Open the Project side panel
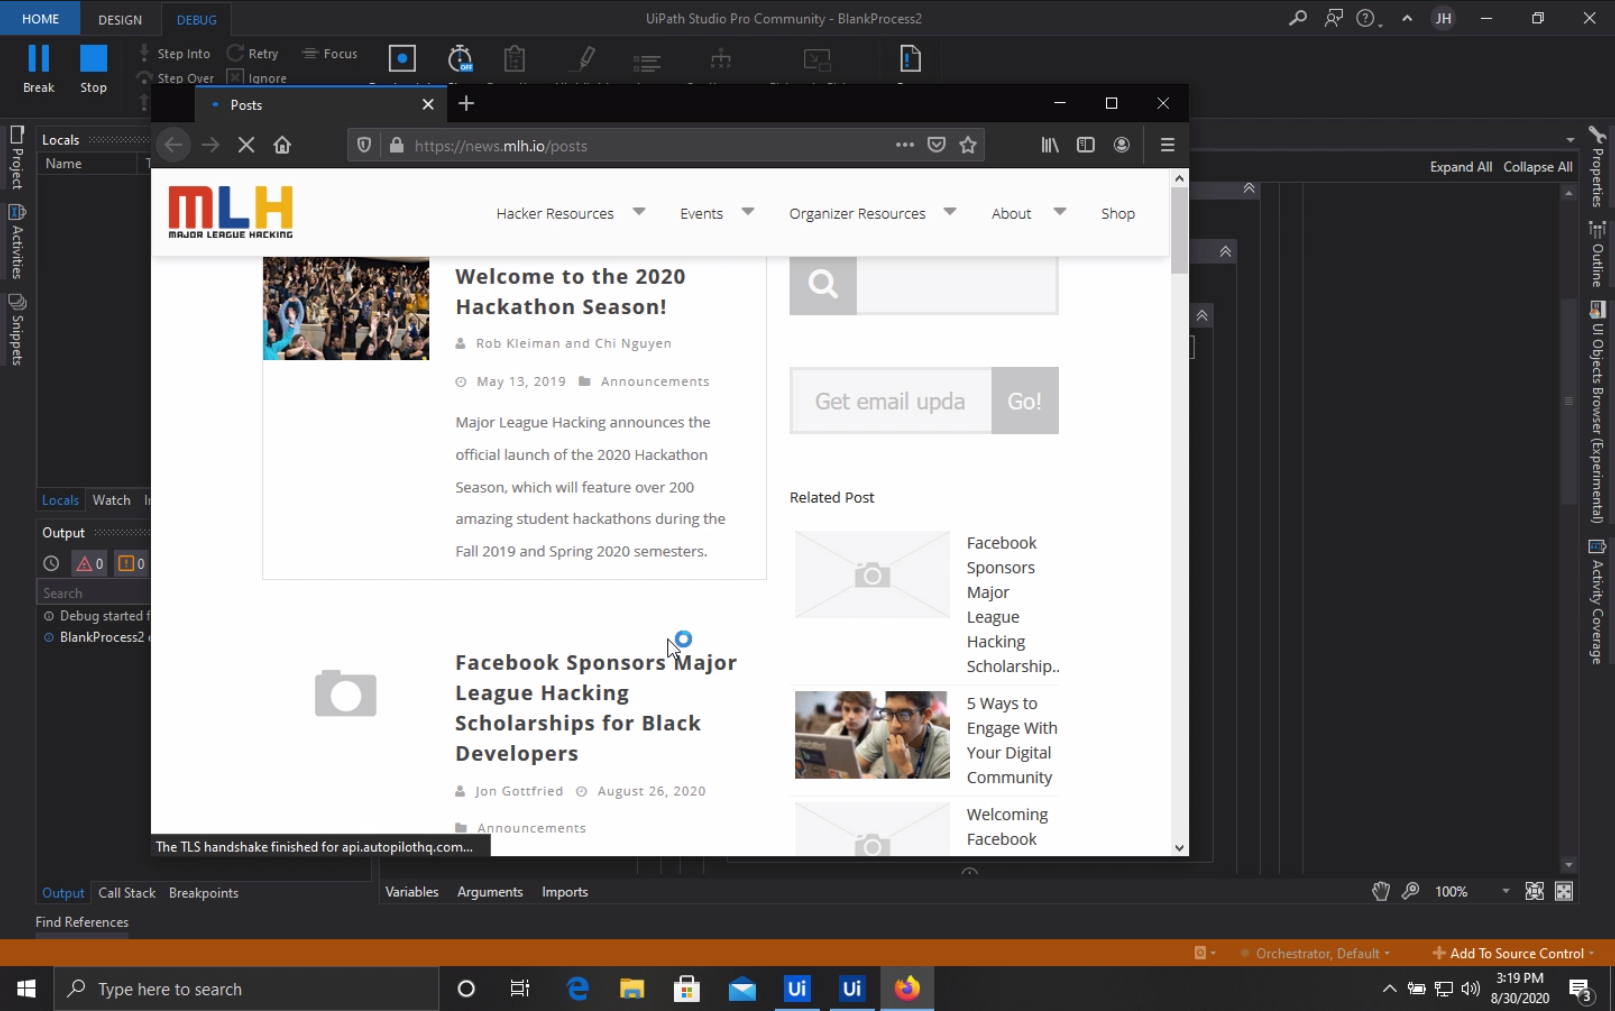Viewport: 1615px width, 1011px height. coord(16,158)
